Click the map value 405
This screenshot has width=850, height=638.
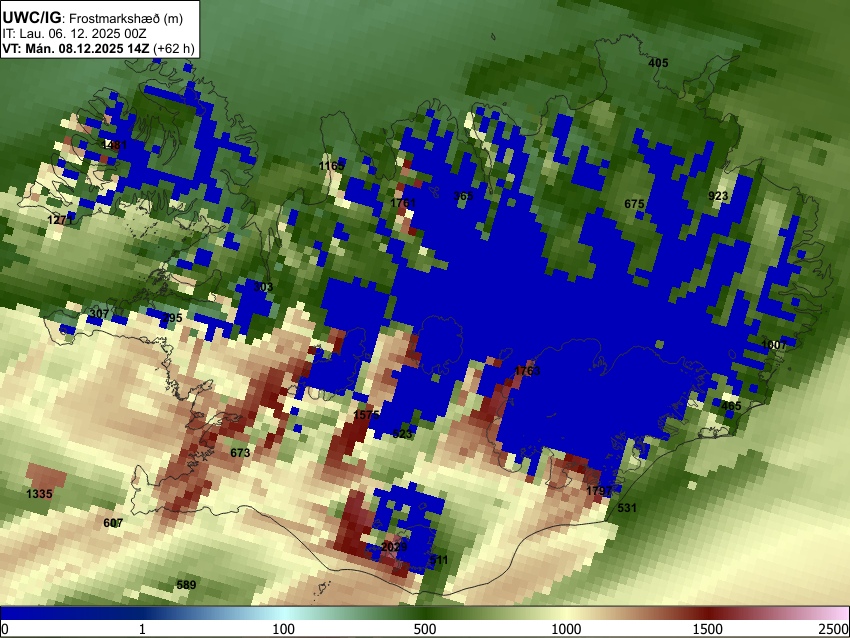658,63
